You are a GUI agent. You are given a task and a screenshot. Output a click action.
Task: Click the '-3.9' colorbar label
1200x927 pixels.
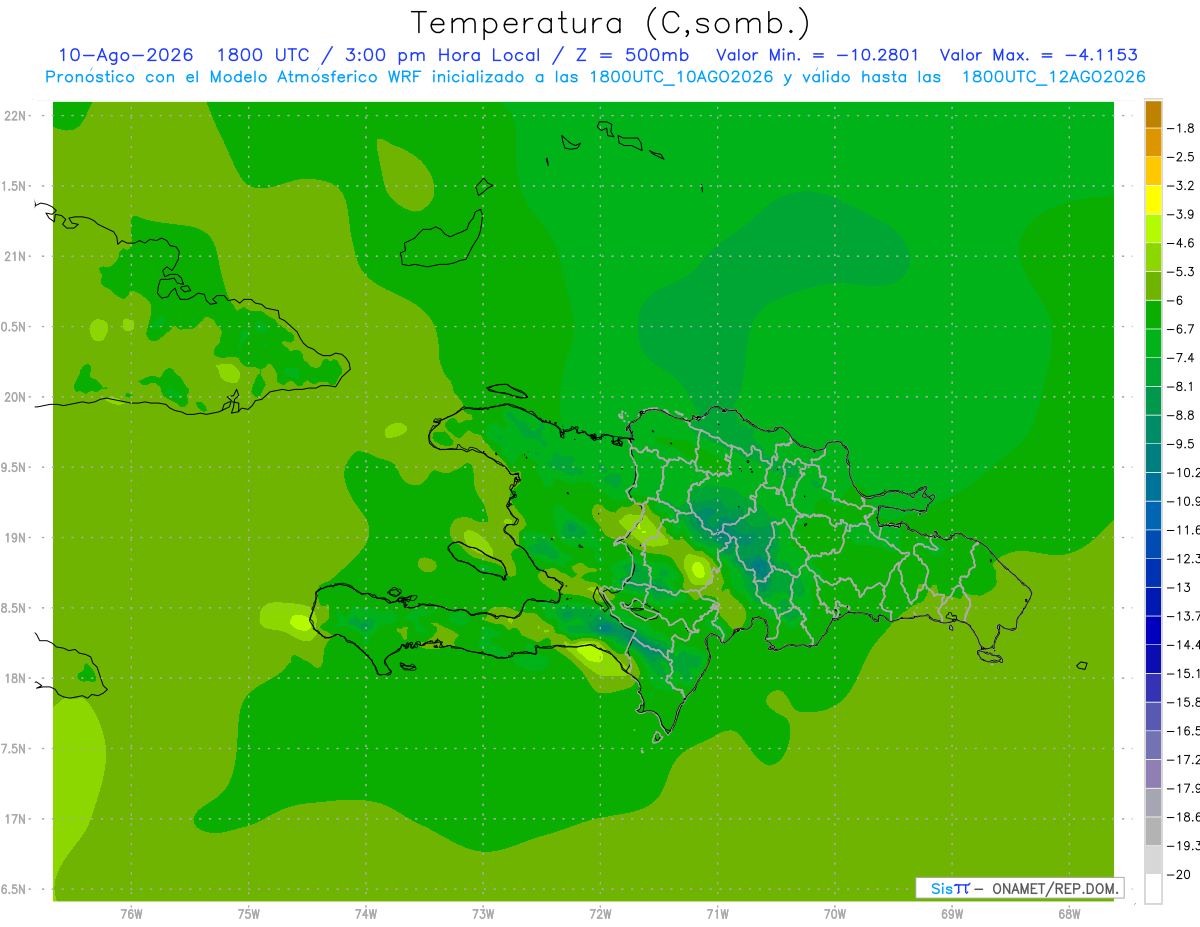(x=1181, y=214)
